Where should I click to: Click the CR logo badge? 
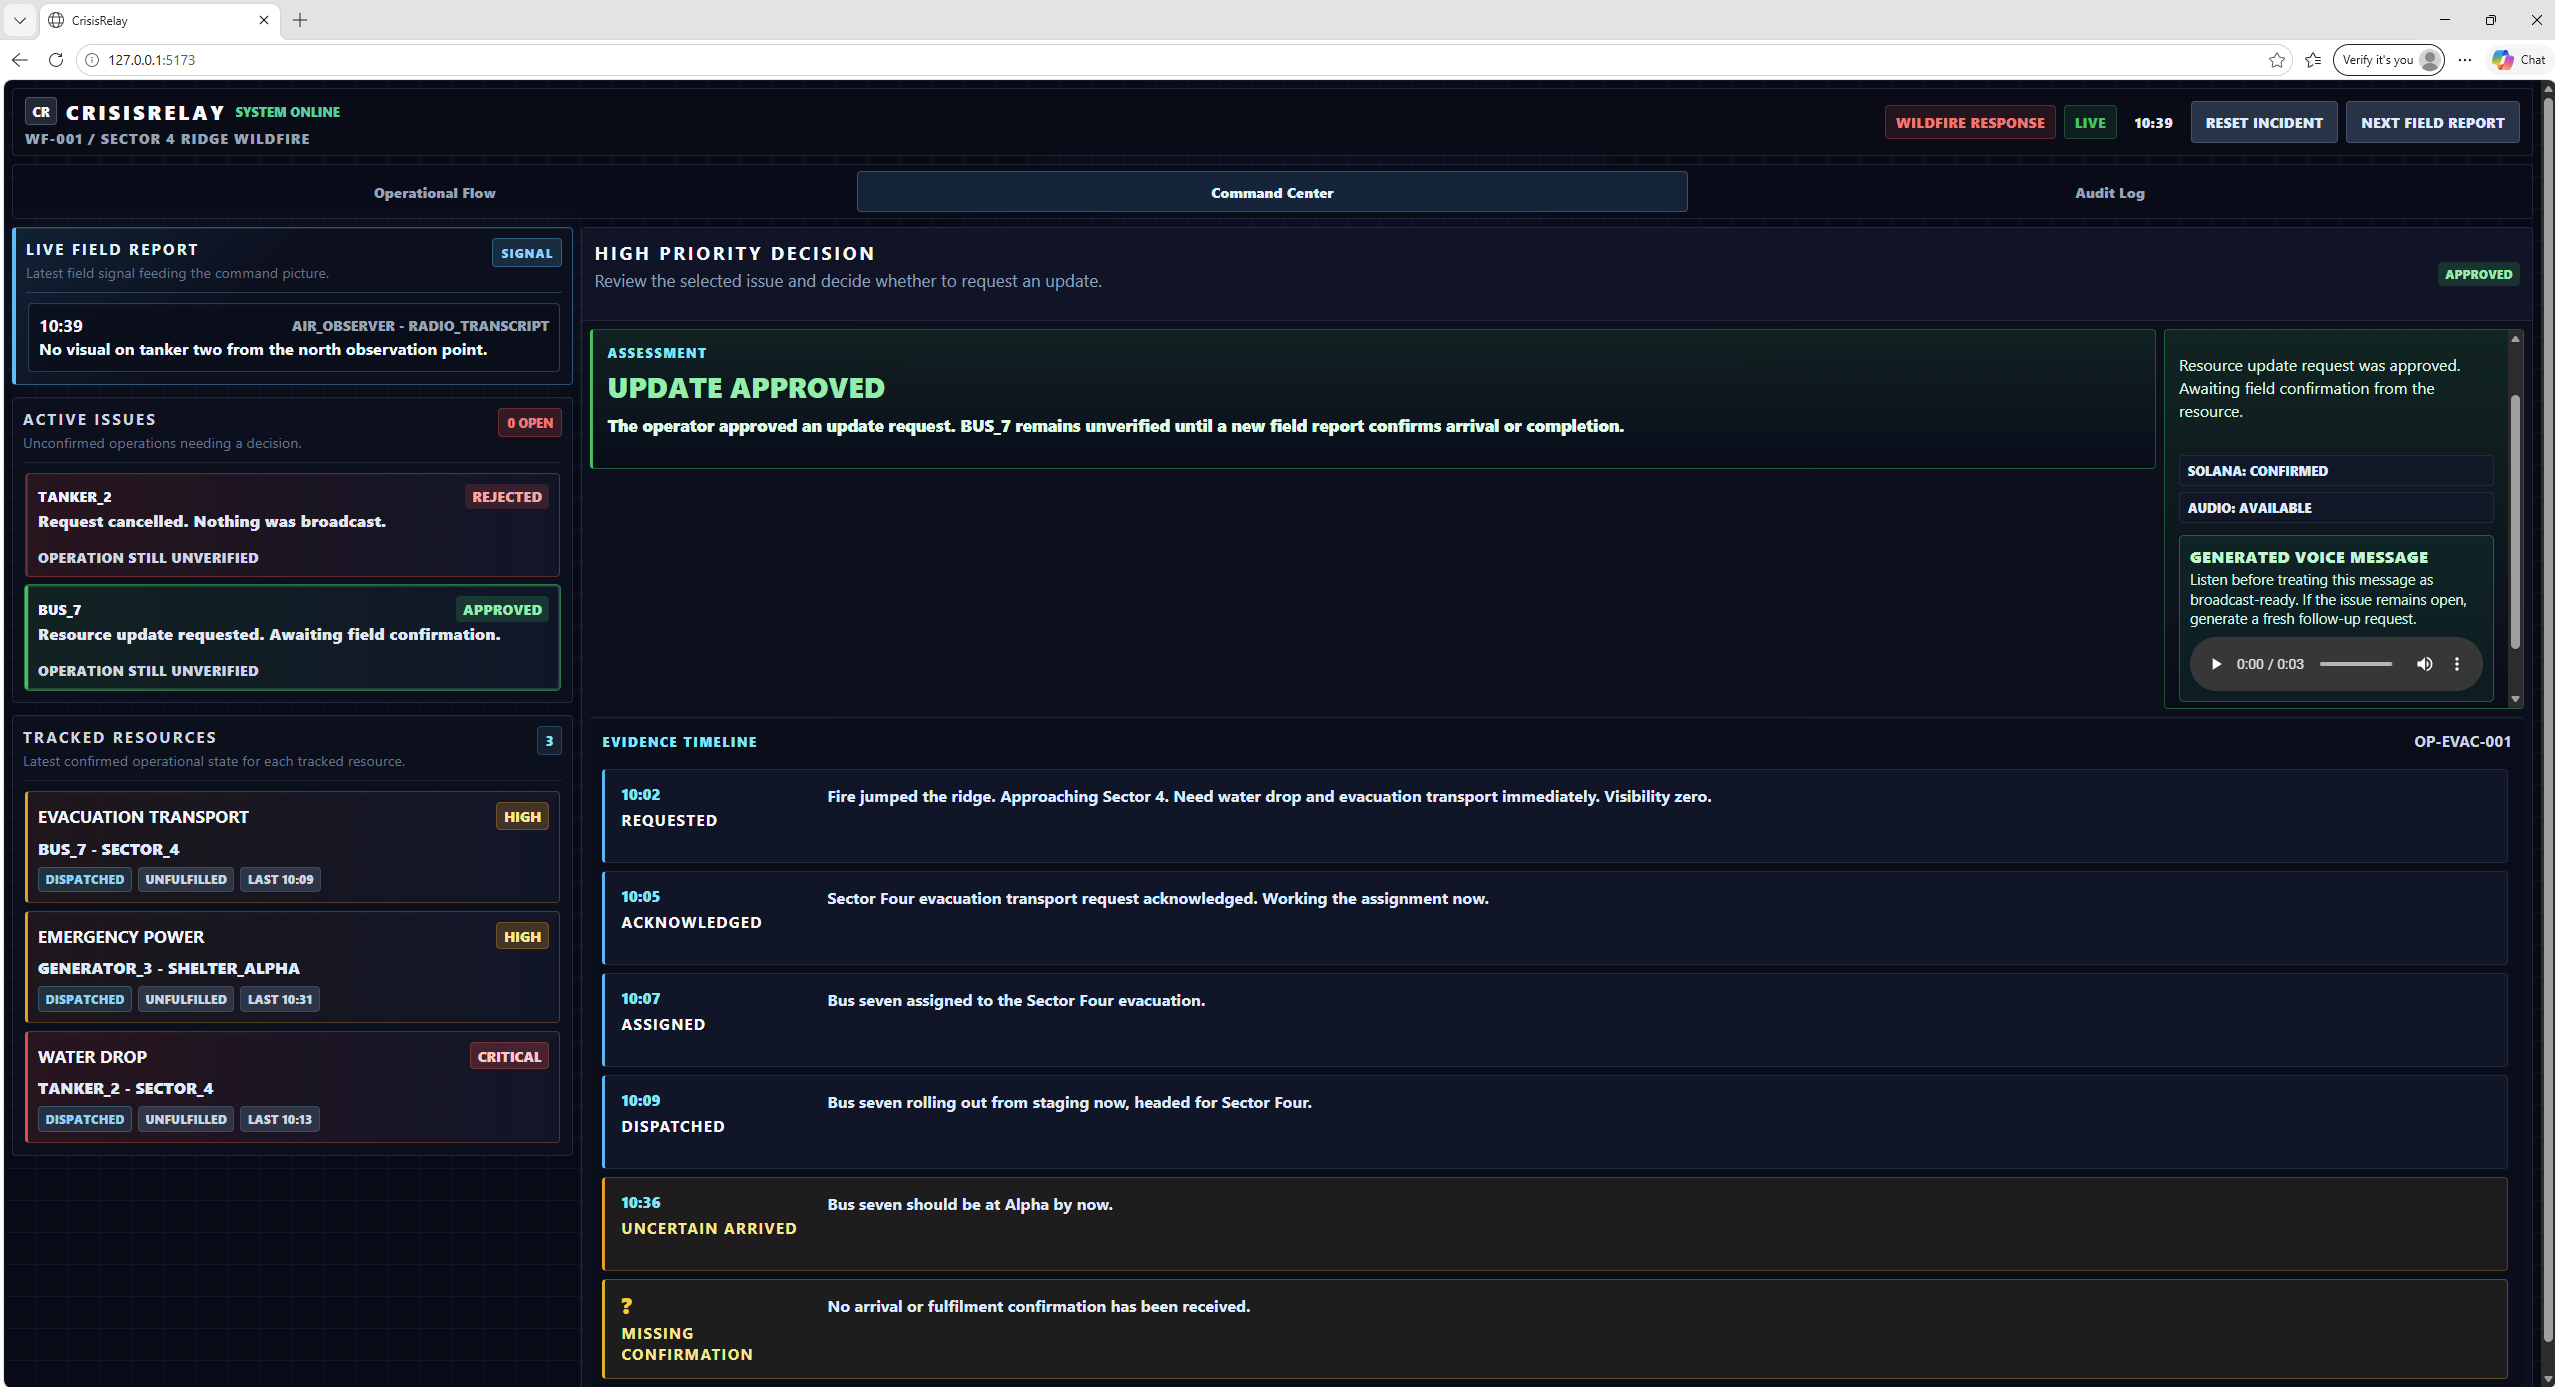pos(41,112)
